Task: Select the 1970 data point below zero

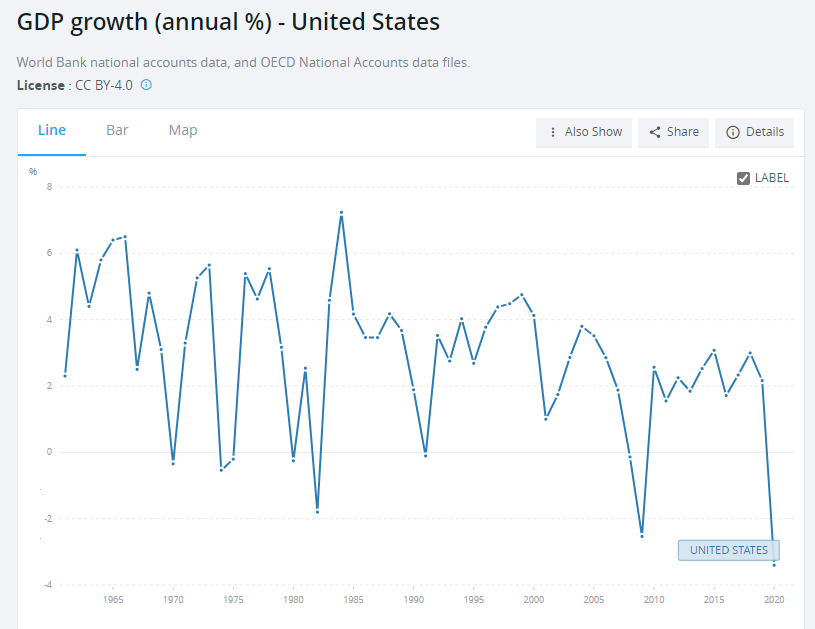Action: 173,463
